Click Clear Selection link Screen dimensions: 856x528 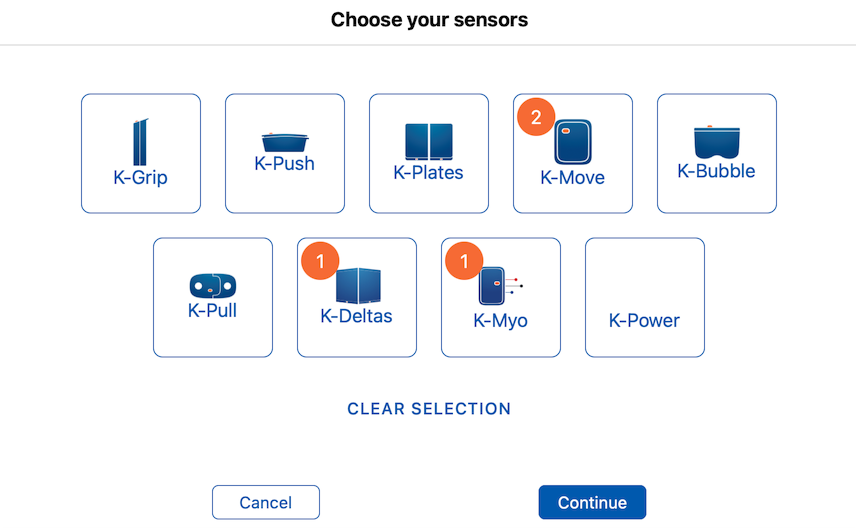pyautogui.click(x=429, y=408)
